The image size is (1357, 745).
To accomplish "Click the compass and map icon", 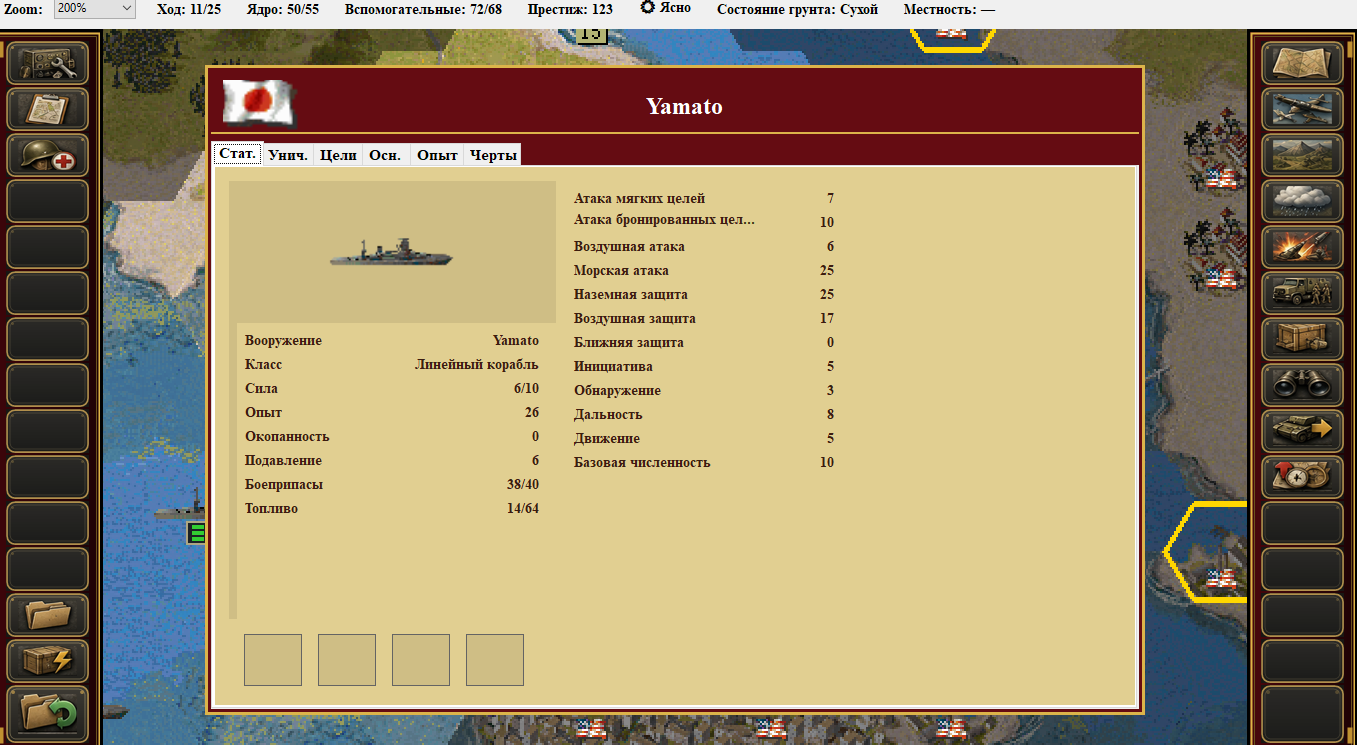I will point(1302,477).
